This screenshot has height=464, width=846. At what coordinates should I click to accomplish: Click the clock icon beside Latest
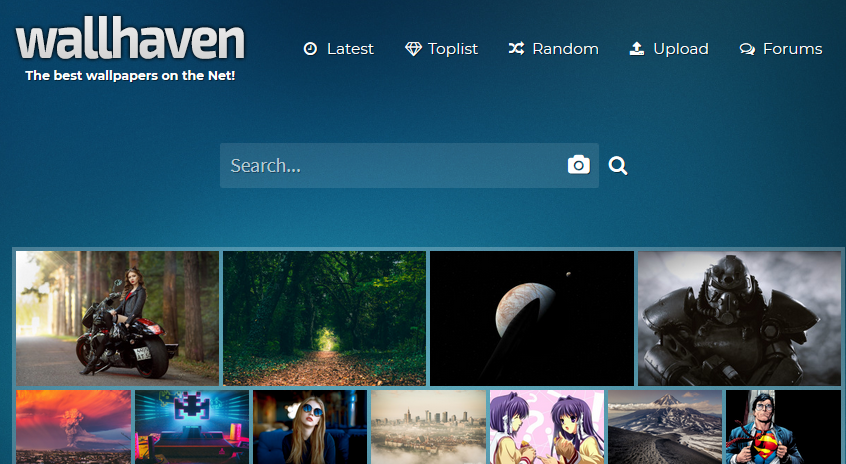pyautogui.click(x=310, y=49)
